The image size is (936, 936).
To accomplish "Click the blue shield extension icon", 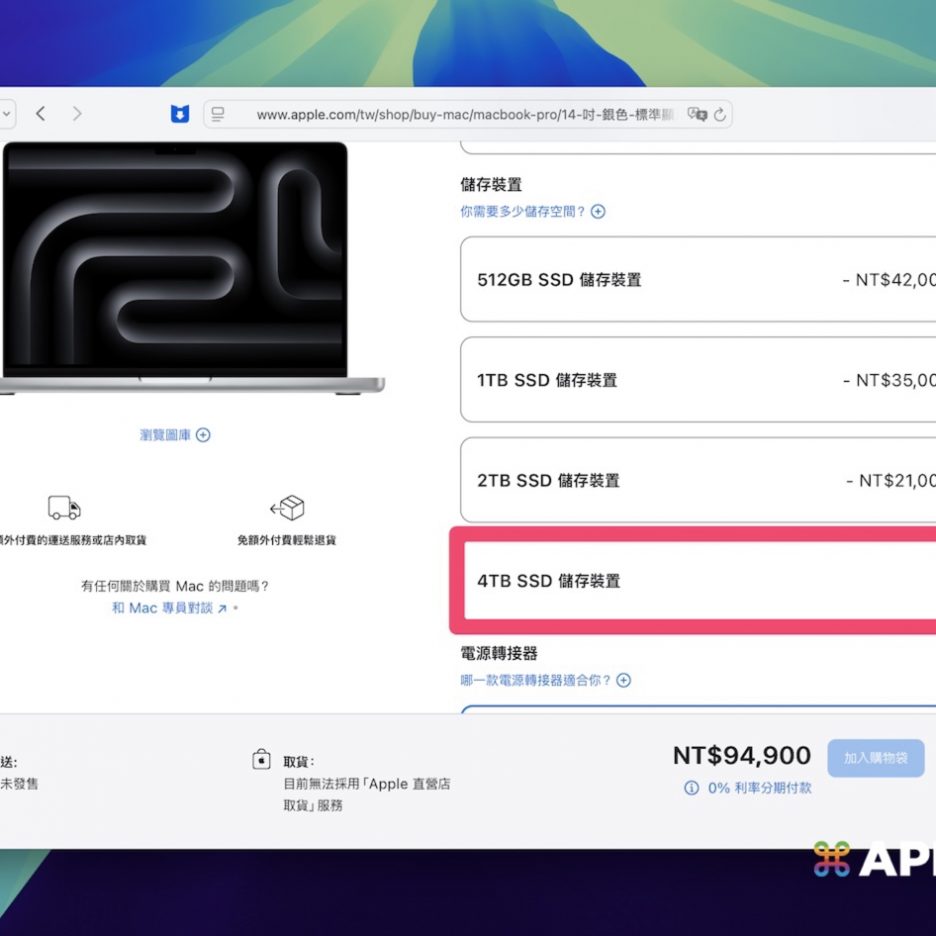I will pos(180,115).
